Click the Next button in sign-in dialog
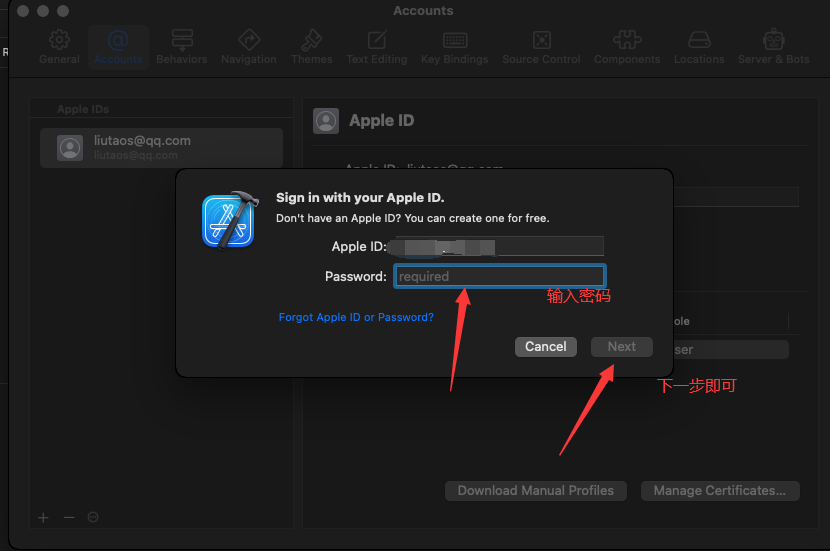This screenshot has height=551, width=830. point(622,347)
